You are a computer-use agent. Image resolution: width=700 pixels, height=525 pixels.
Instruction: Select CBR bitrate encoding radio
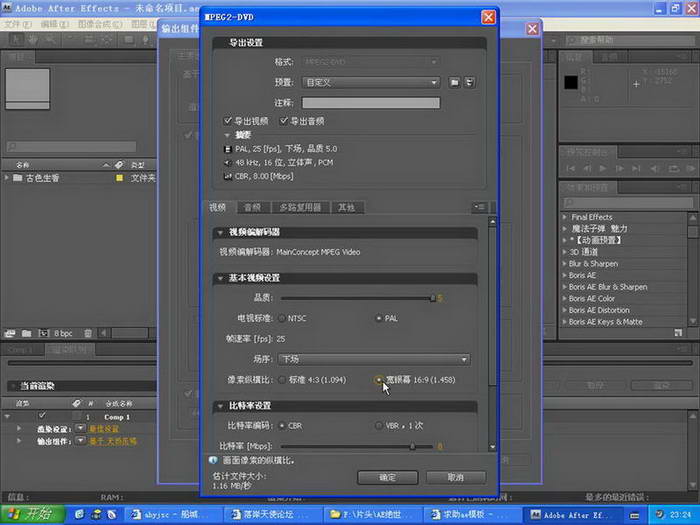(282, 426)
